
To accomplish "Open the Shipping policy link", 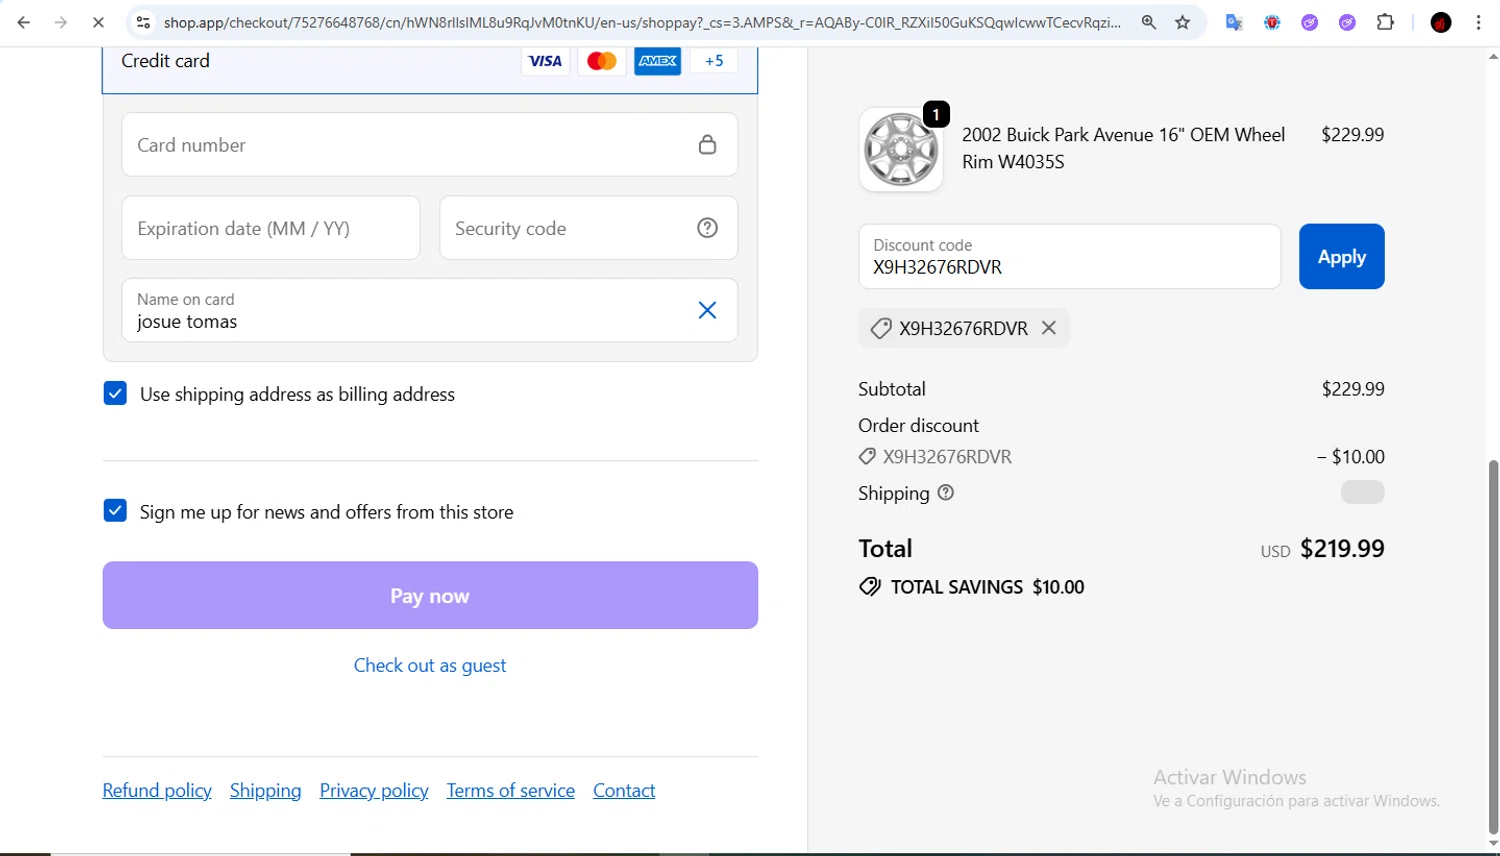I will pos(265,791).
